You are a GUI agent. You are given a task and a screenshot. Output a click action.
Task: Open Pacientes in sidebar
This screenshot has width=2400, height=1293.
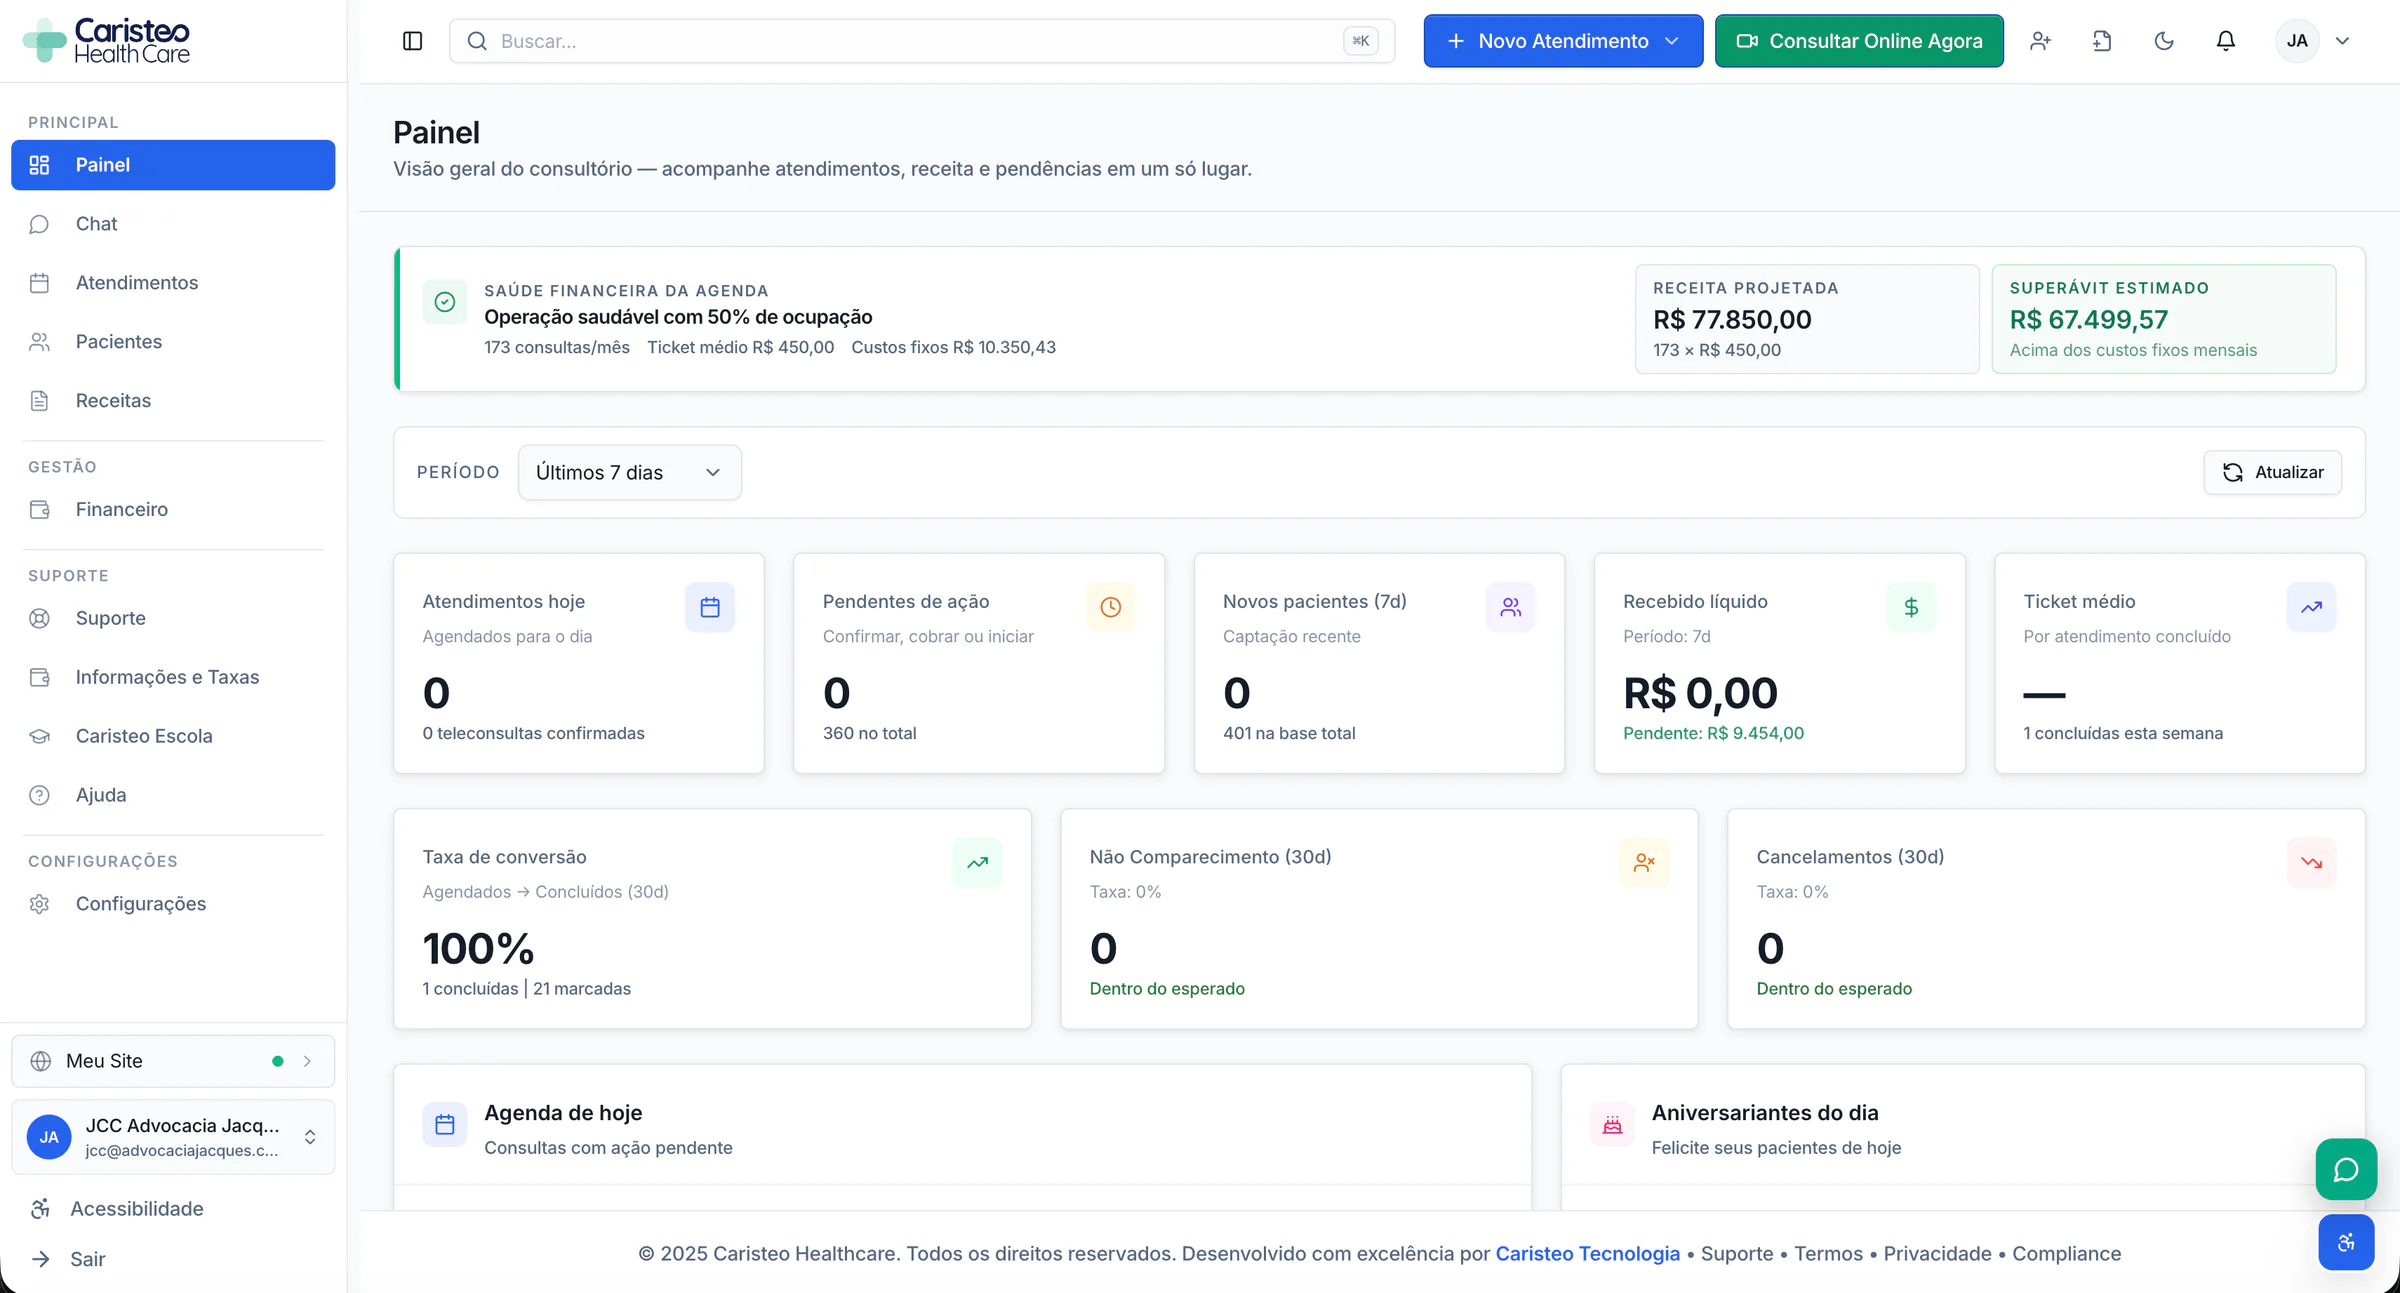[173, 342]
